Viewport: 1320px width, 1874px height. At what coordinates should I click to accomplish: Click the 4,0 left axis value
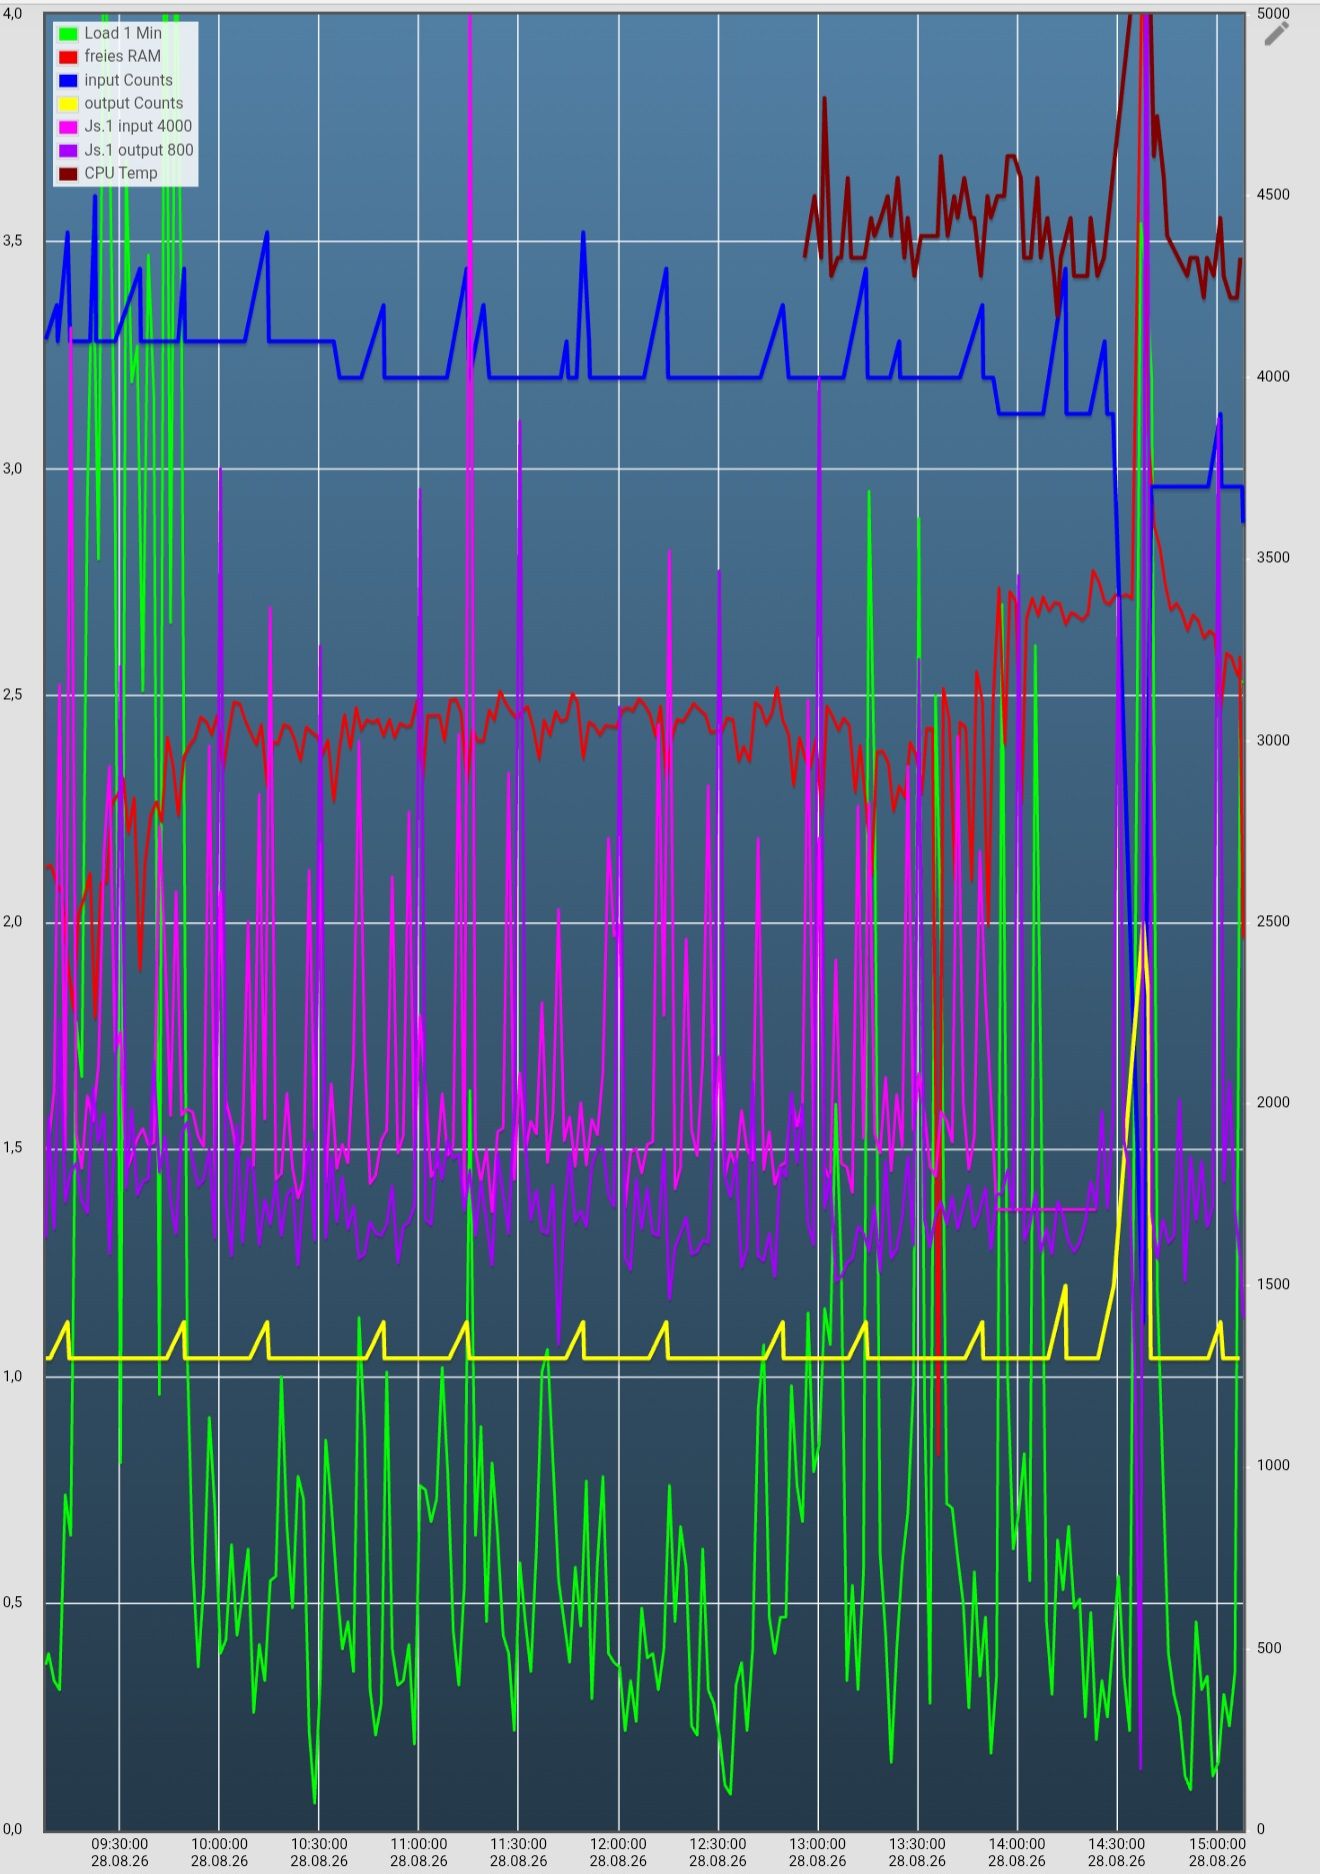[12, 13]
